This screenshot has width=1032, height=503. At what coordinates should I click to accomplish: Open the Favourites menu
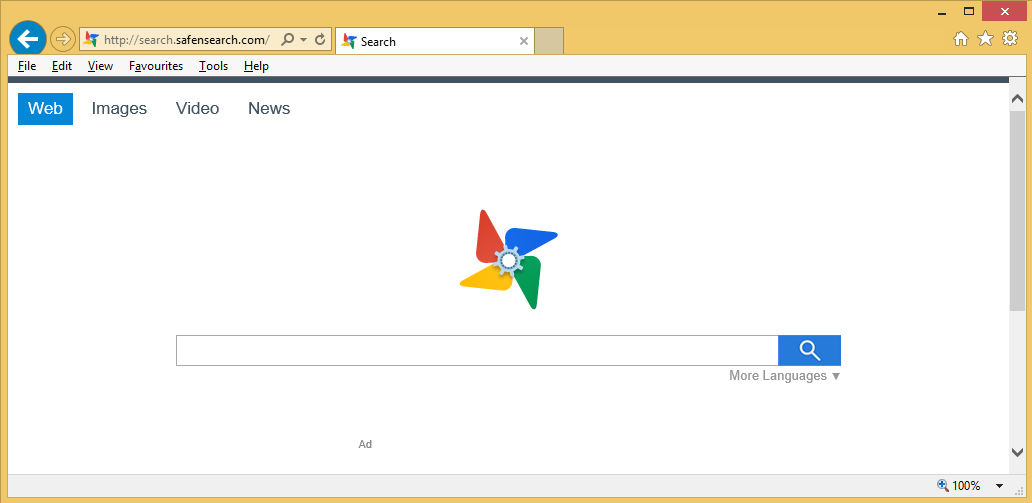pos(156,66)
